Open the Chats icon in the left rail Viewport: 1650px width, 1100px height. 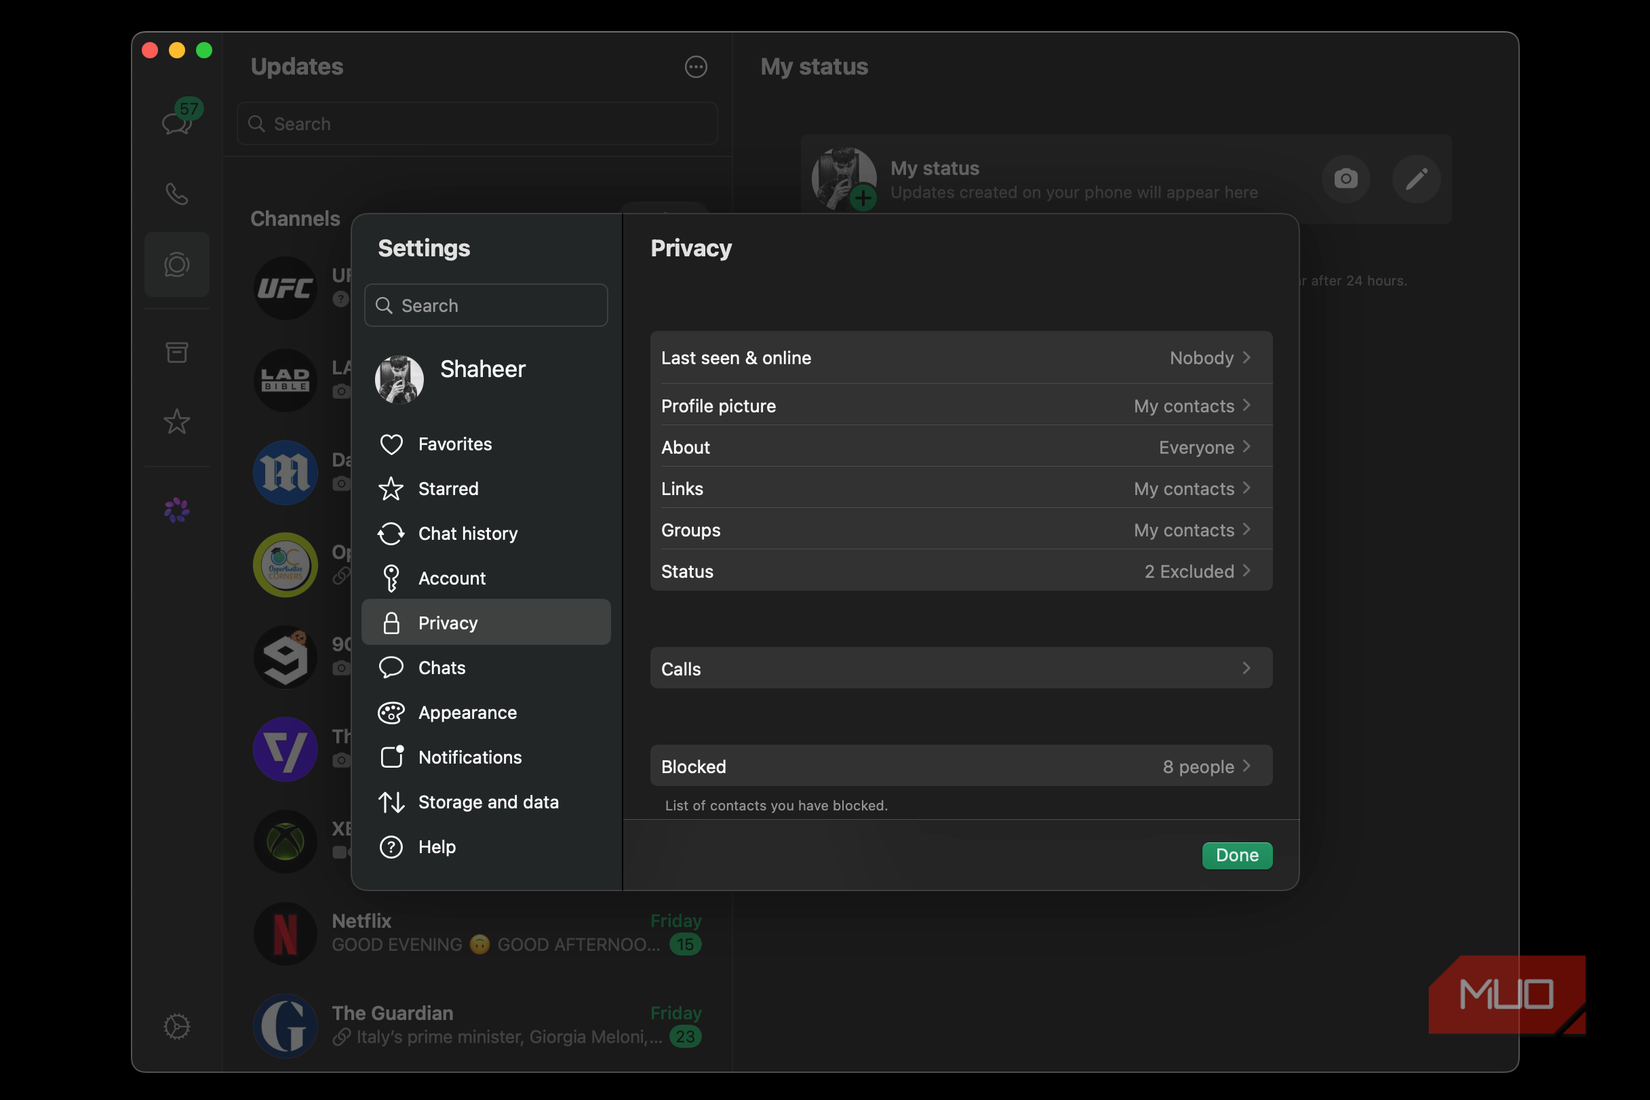177,122
